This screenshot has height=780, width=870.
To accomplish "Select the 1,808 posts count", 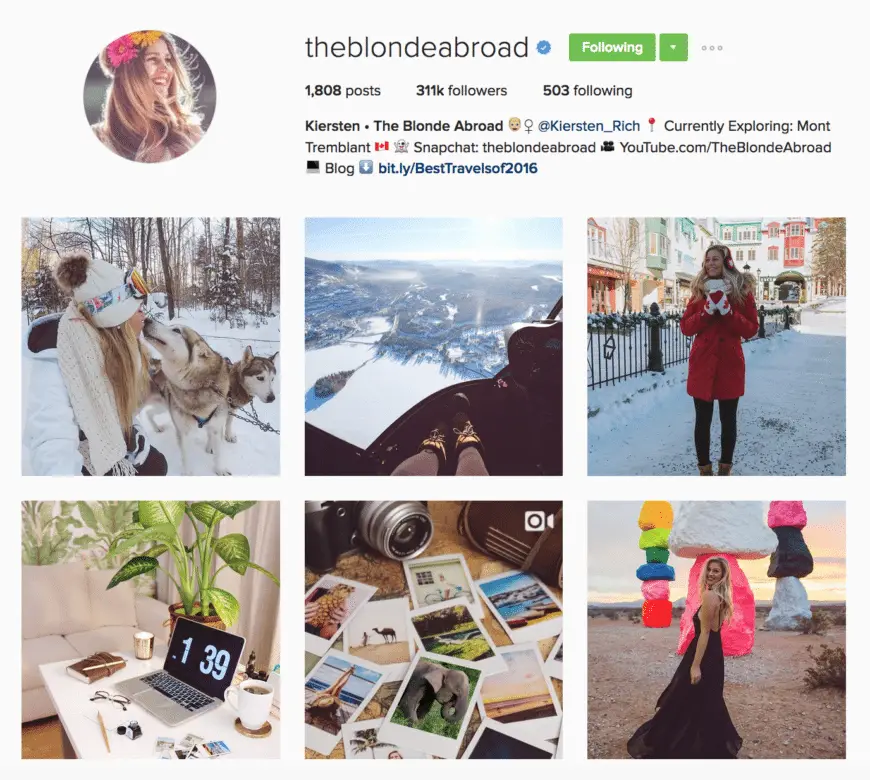I will click(343, 90).
